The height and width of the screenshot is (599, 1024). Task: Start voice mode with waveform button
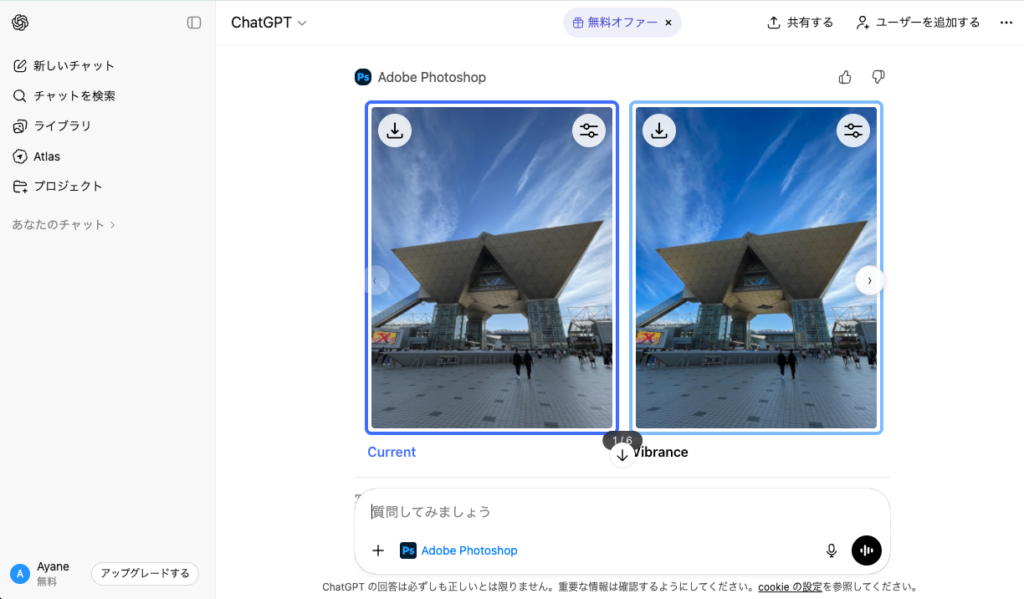point(866,550)
